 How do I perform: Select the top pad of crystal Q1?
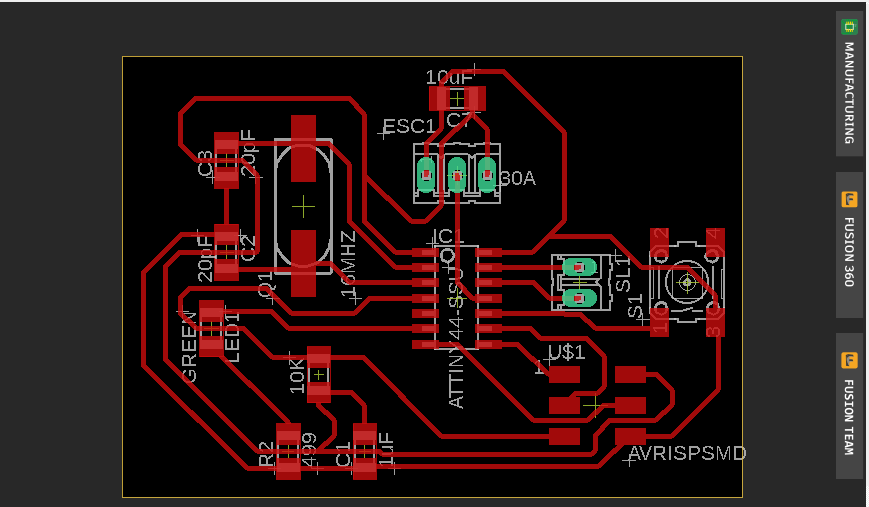[303, 148]
